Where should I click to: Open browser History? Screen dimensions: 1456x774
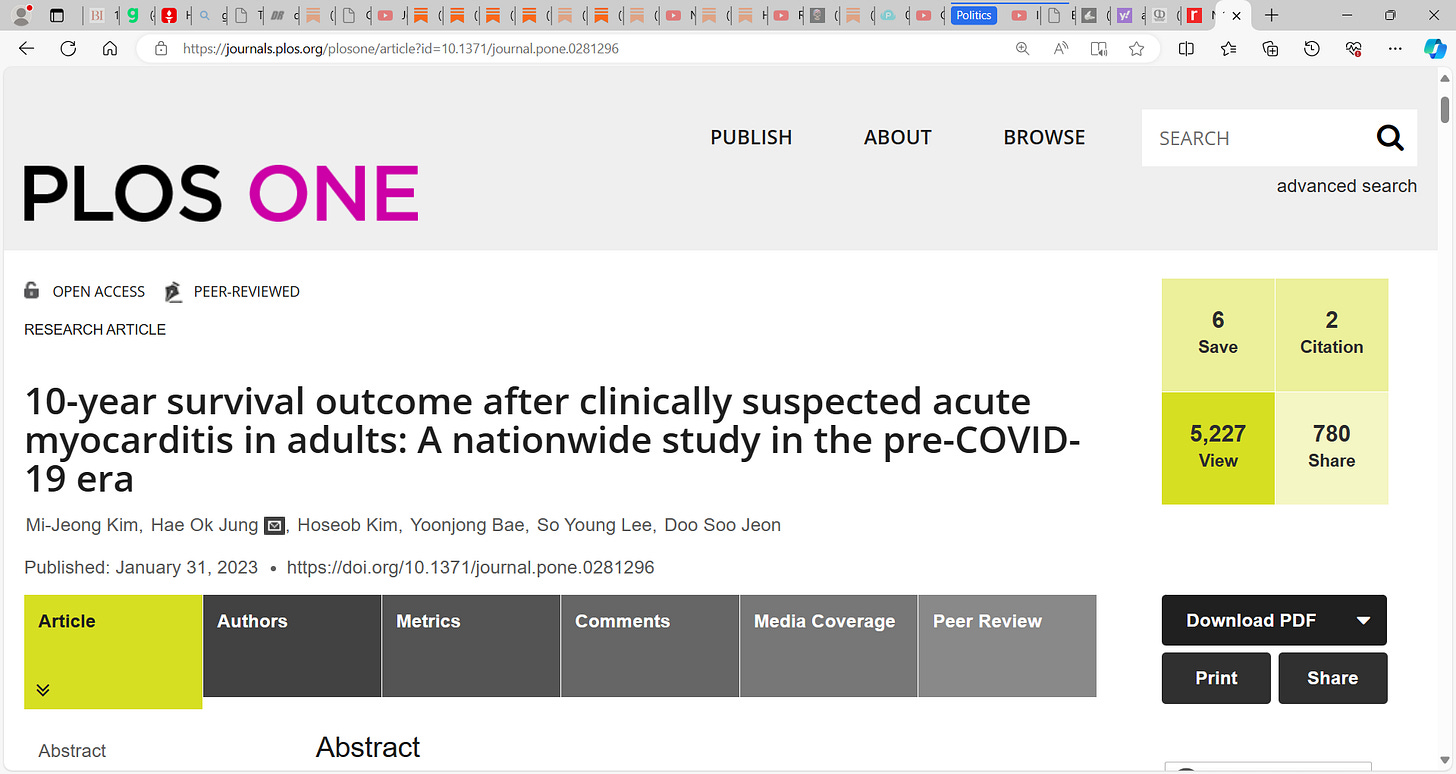pos(1312,48)
